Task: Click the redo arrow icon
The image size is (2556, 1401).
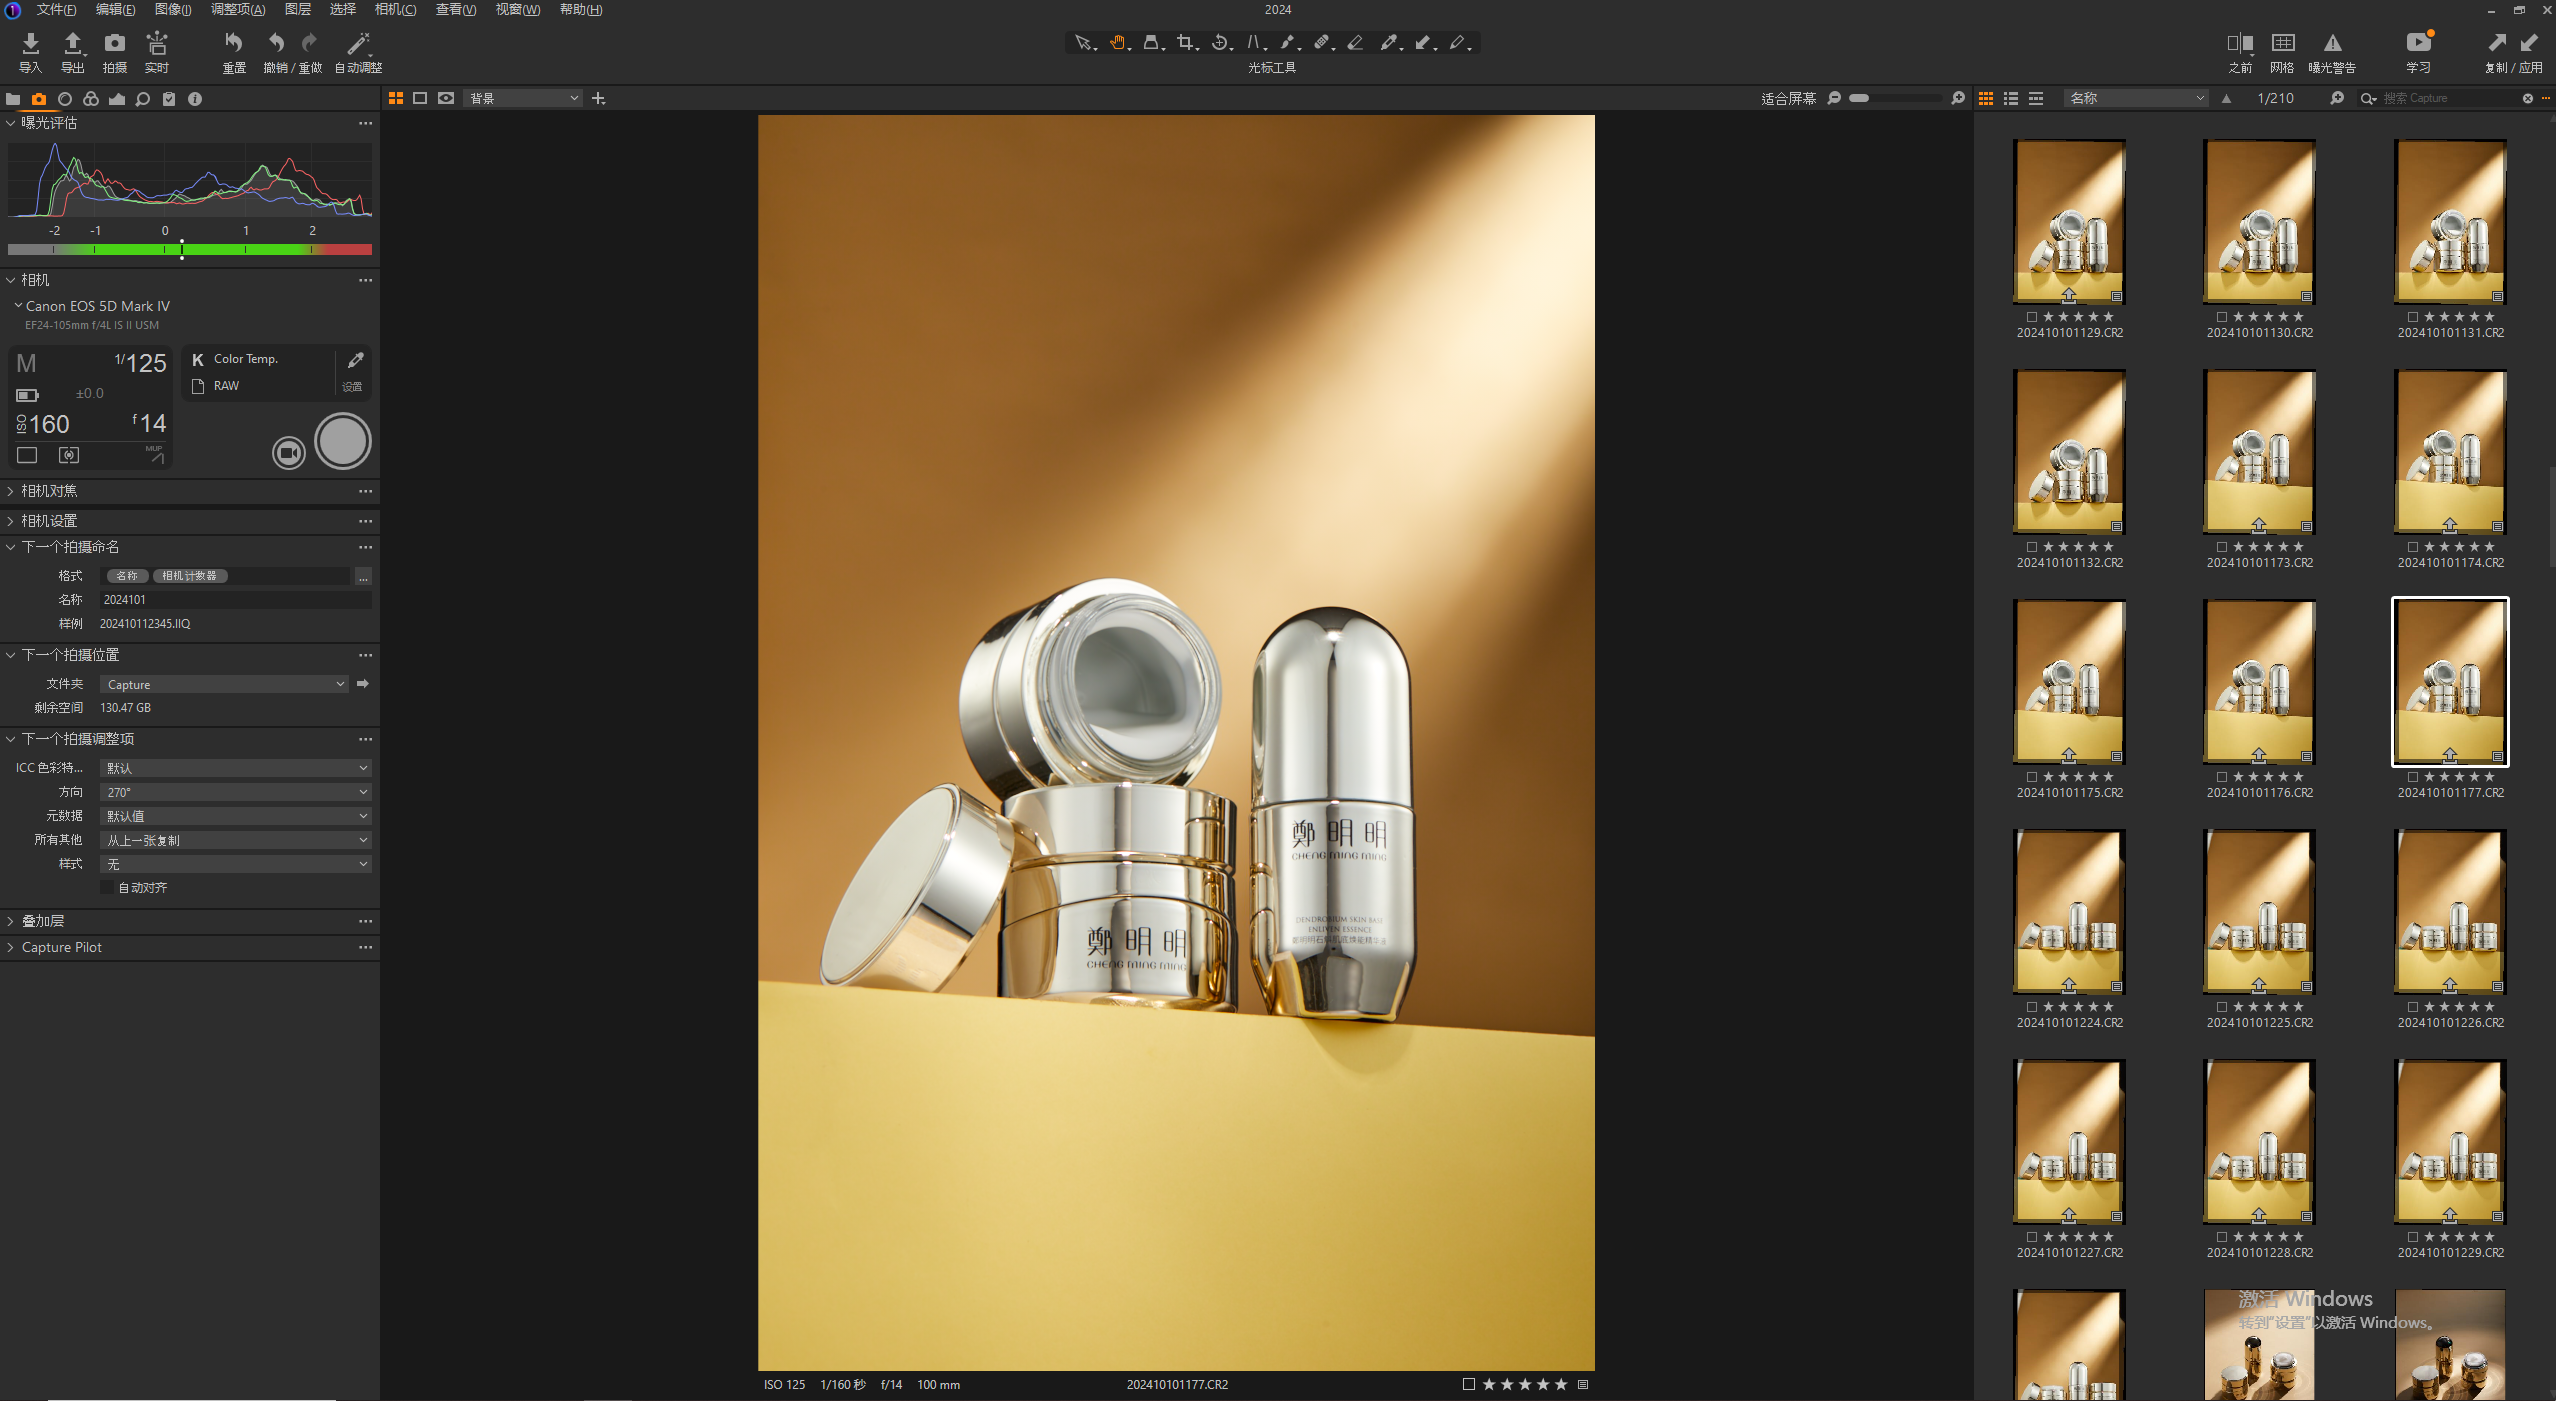Action: (x=309, y=43)
